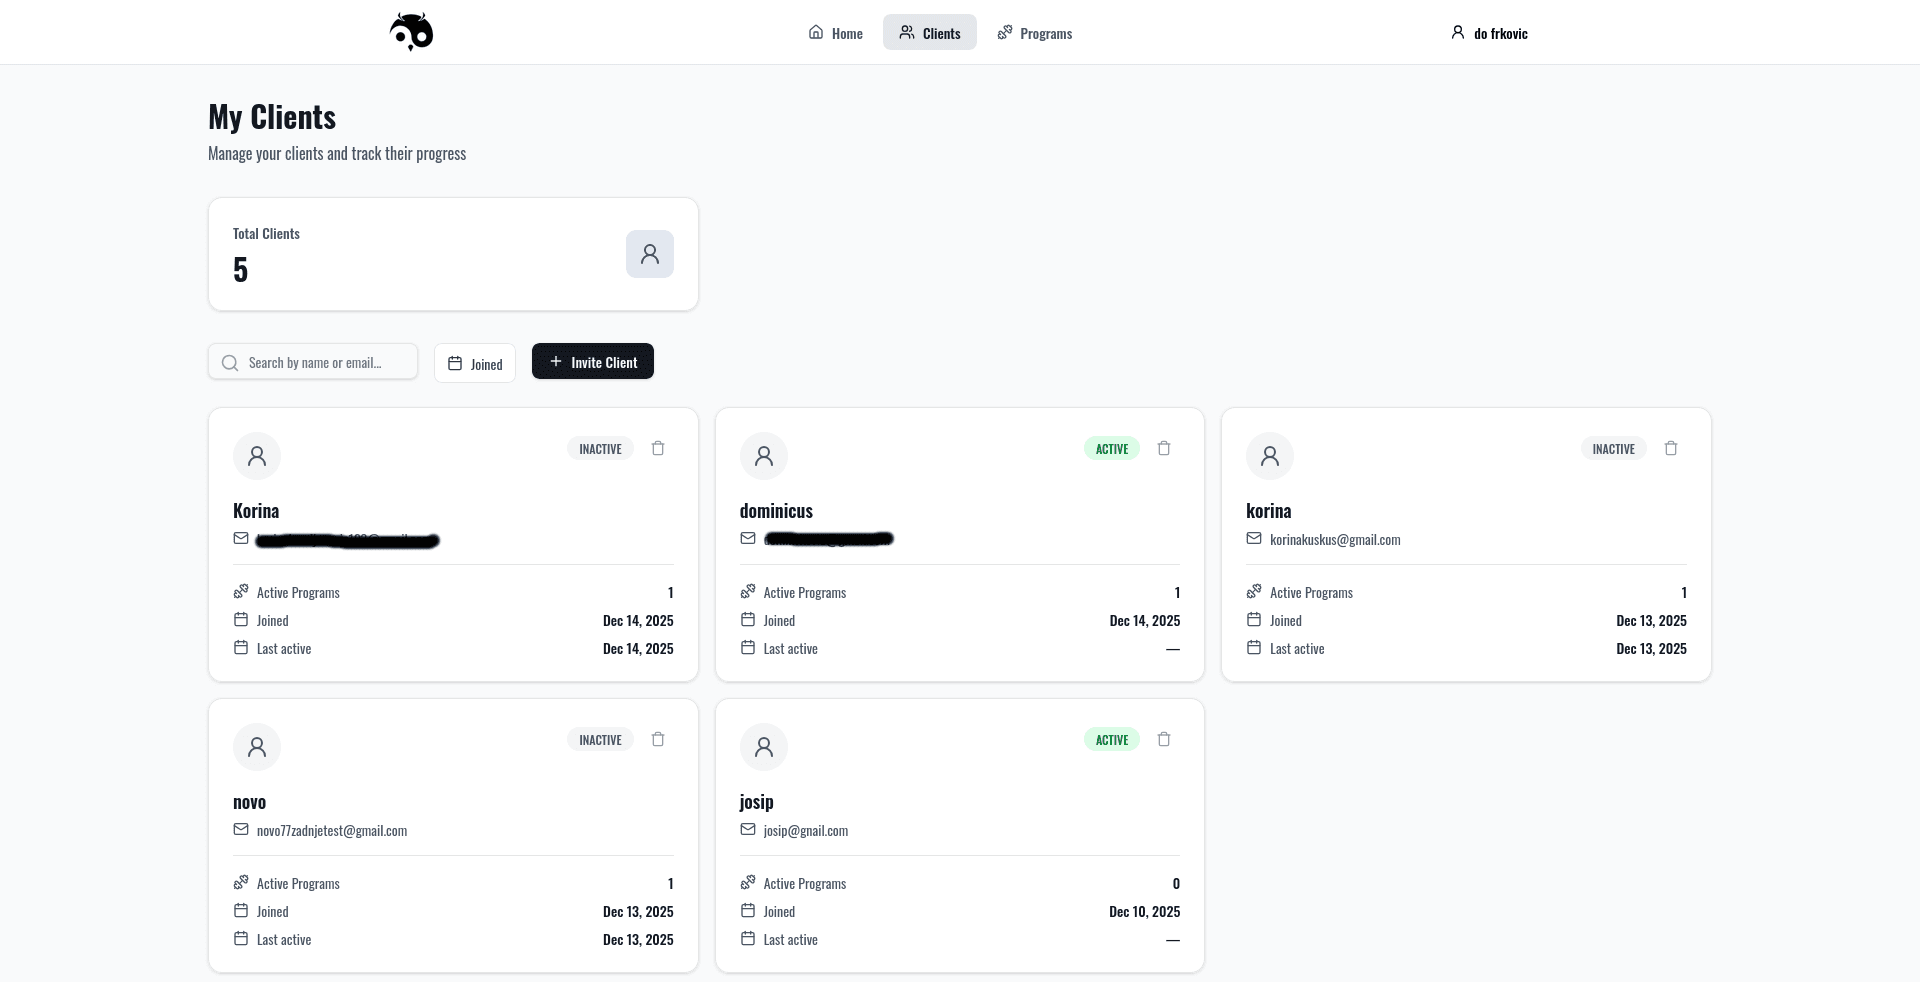This screenshot has height=982, width=1920.
Task: Delete the client Korina via trash icon
Action: click(657, 448)
